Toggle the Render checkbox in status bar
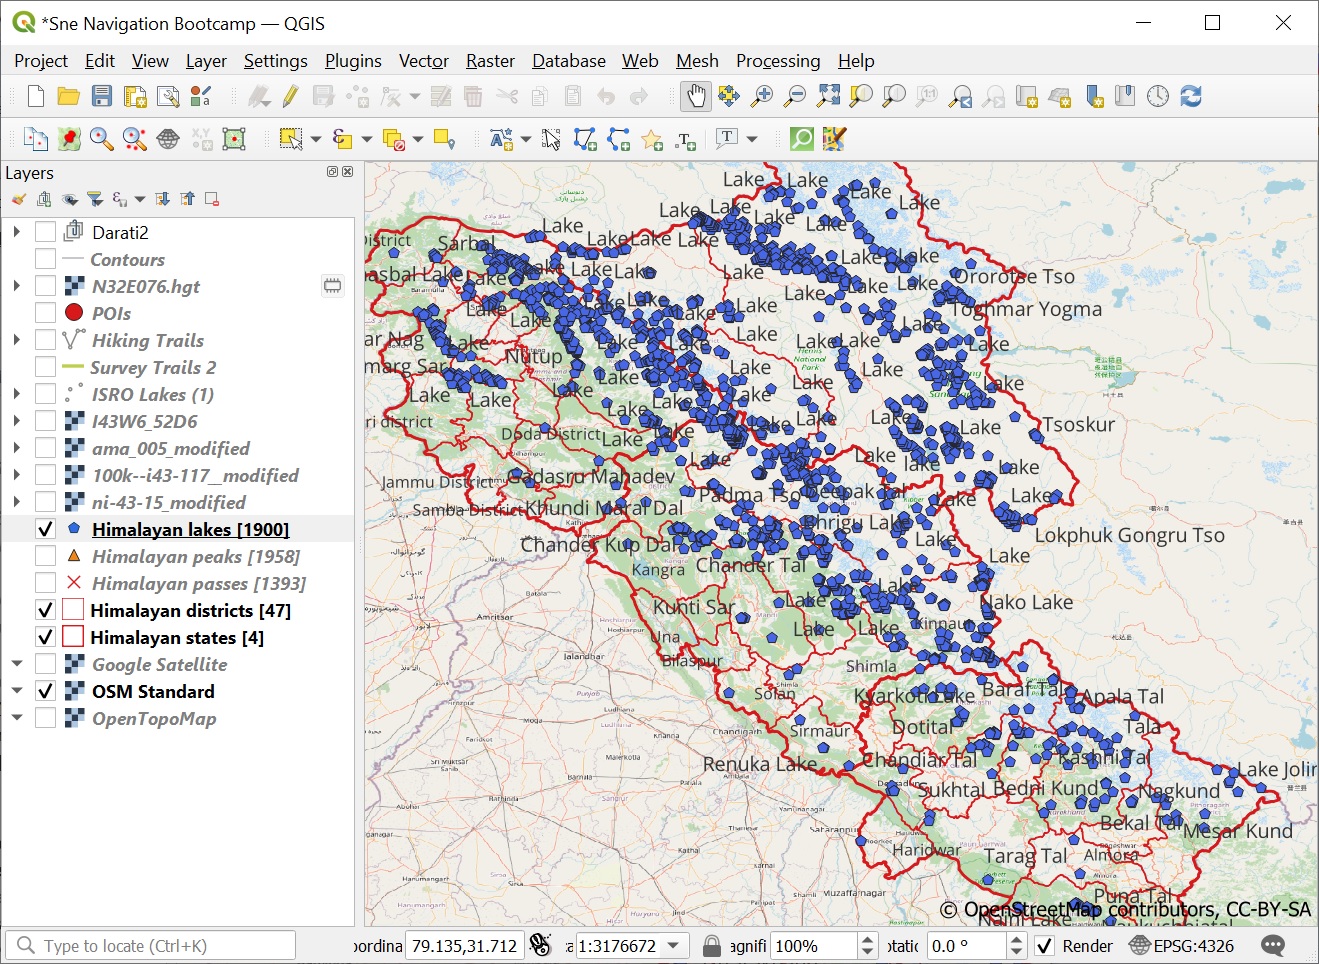1319x964 pixels. 1044,946
